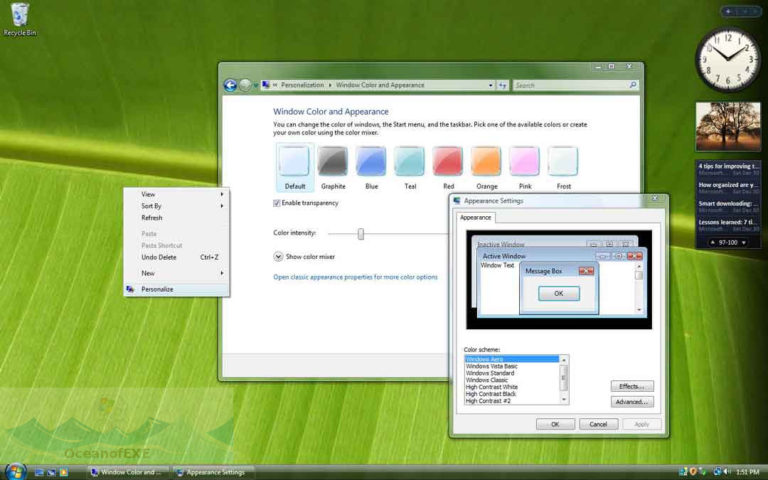
Task: Click Cancel in Appearance Settings dialog
Action: (x=599, y=424)
